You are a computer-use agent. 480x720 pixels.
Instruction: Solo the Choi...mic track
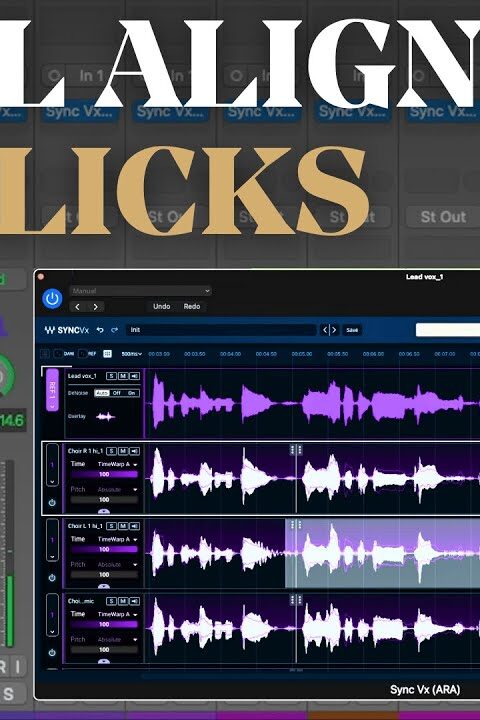click(x=111, y=601)
